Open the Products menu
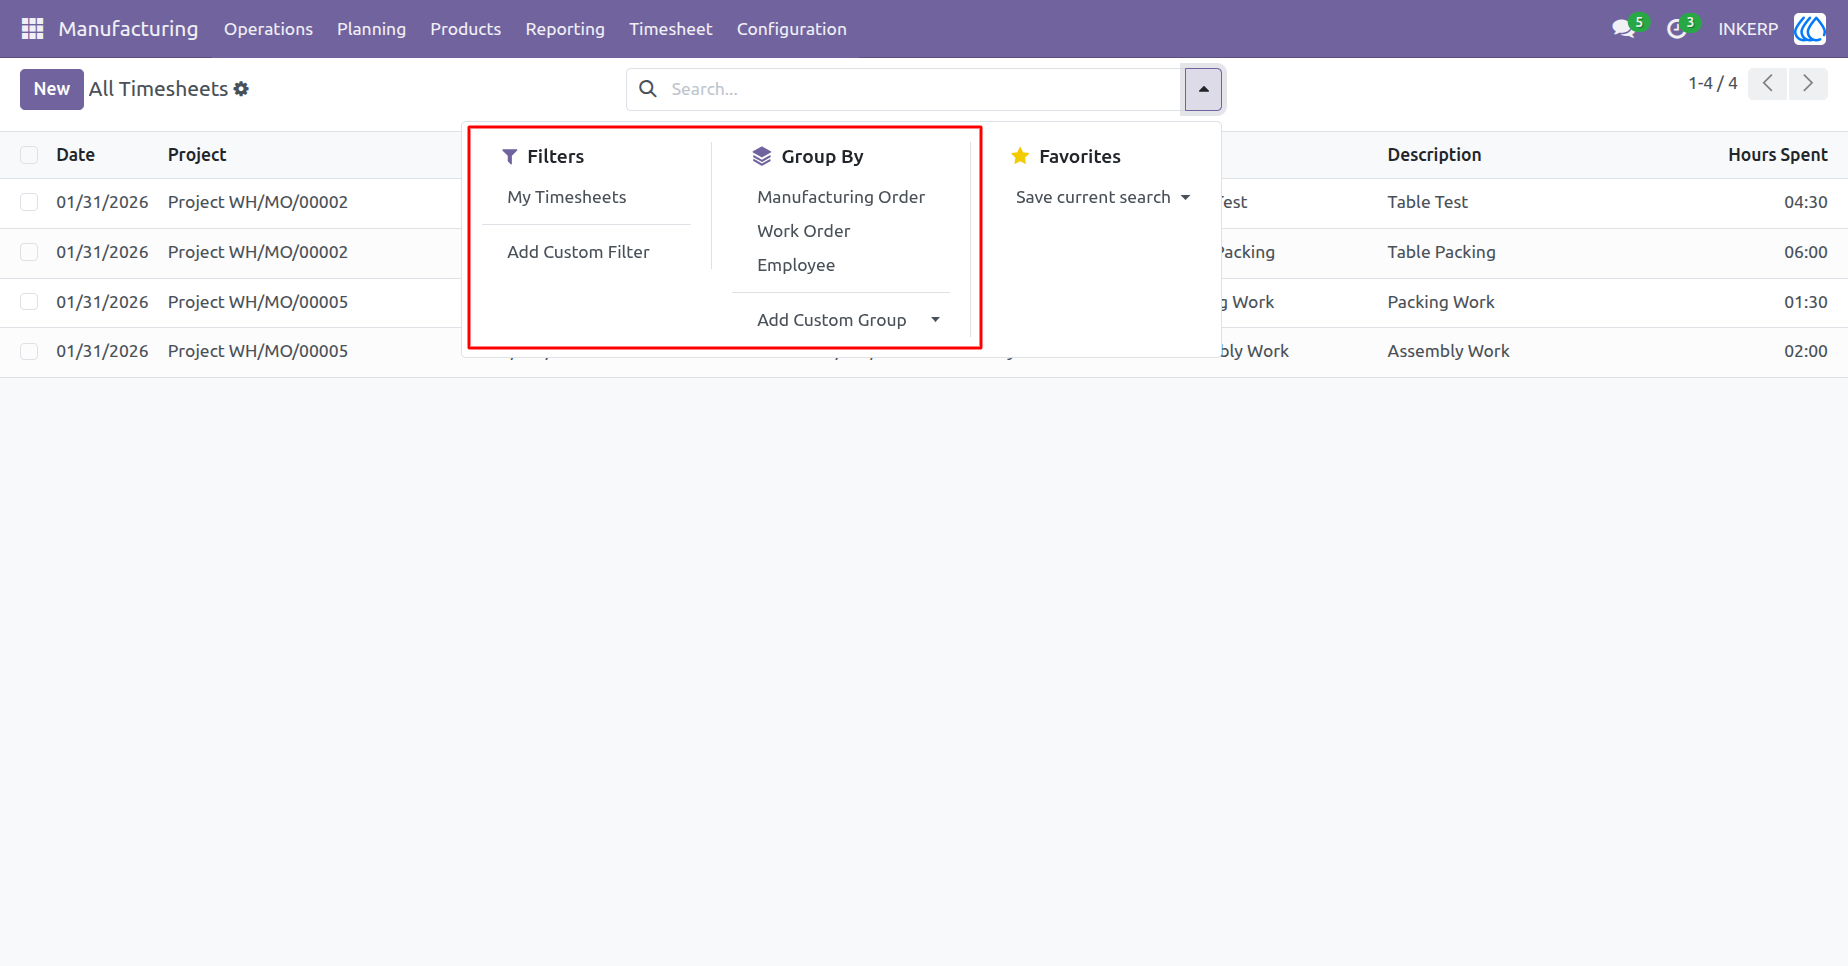The height and width of the screenshot is (966, 1848). 465,29
